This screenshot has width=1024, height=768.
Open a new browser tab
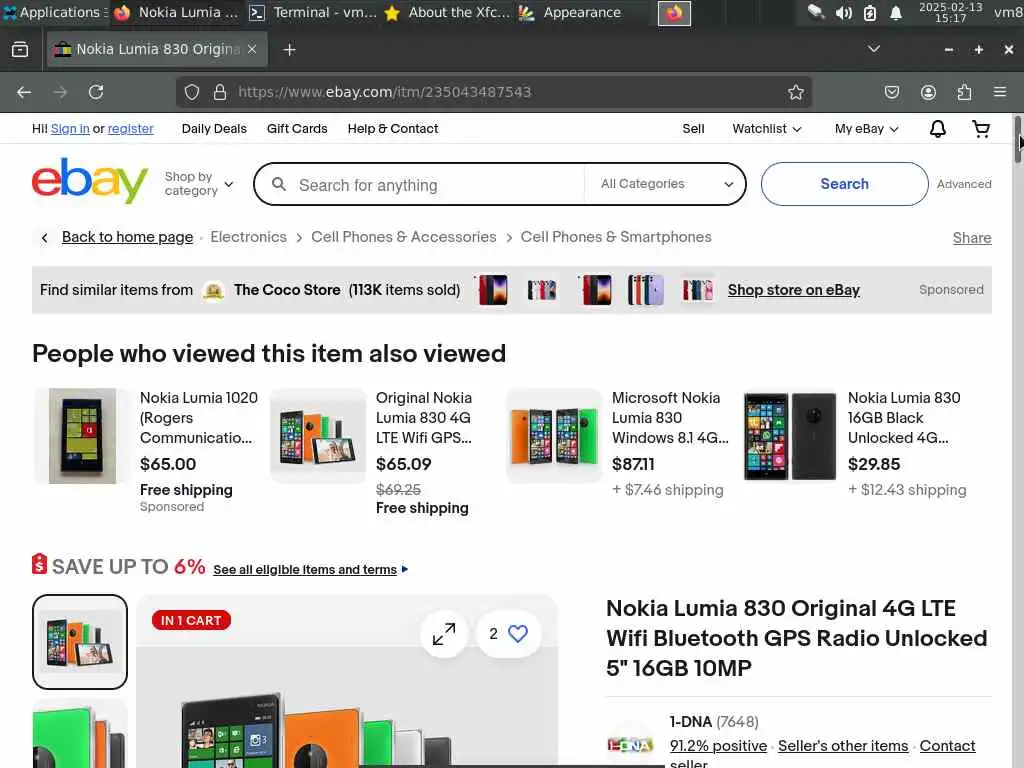tap(289, 50)
